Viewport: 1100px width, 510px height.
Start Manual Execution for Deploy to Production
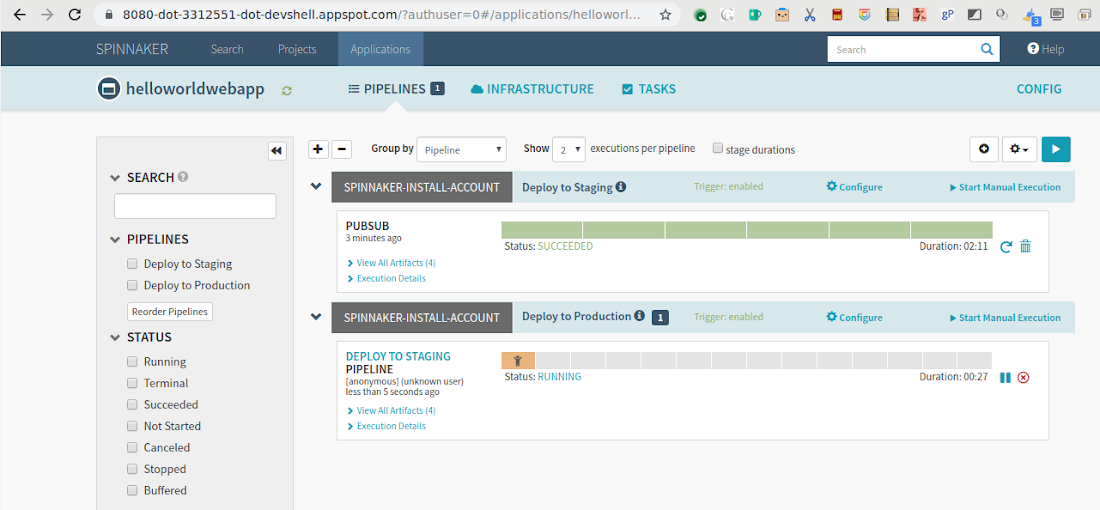1005,318
